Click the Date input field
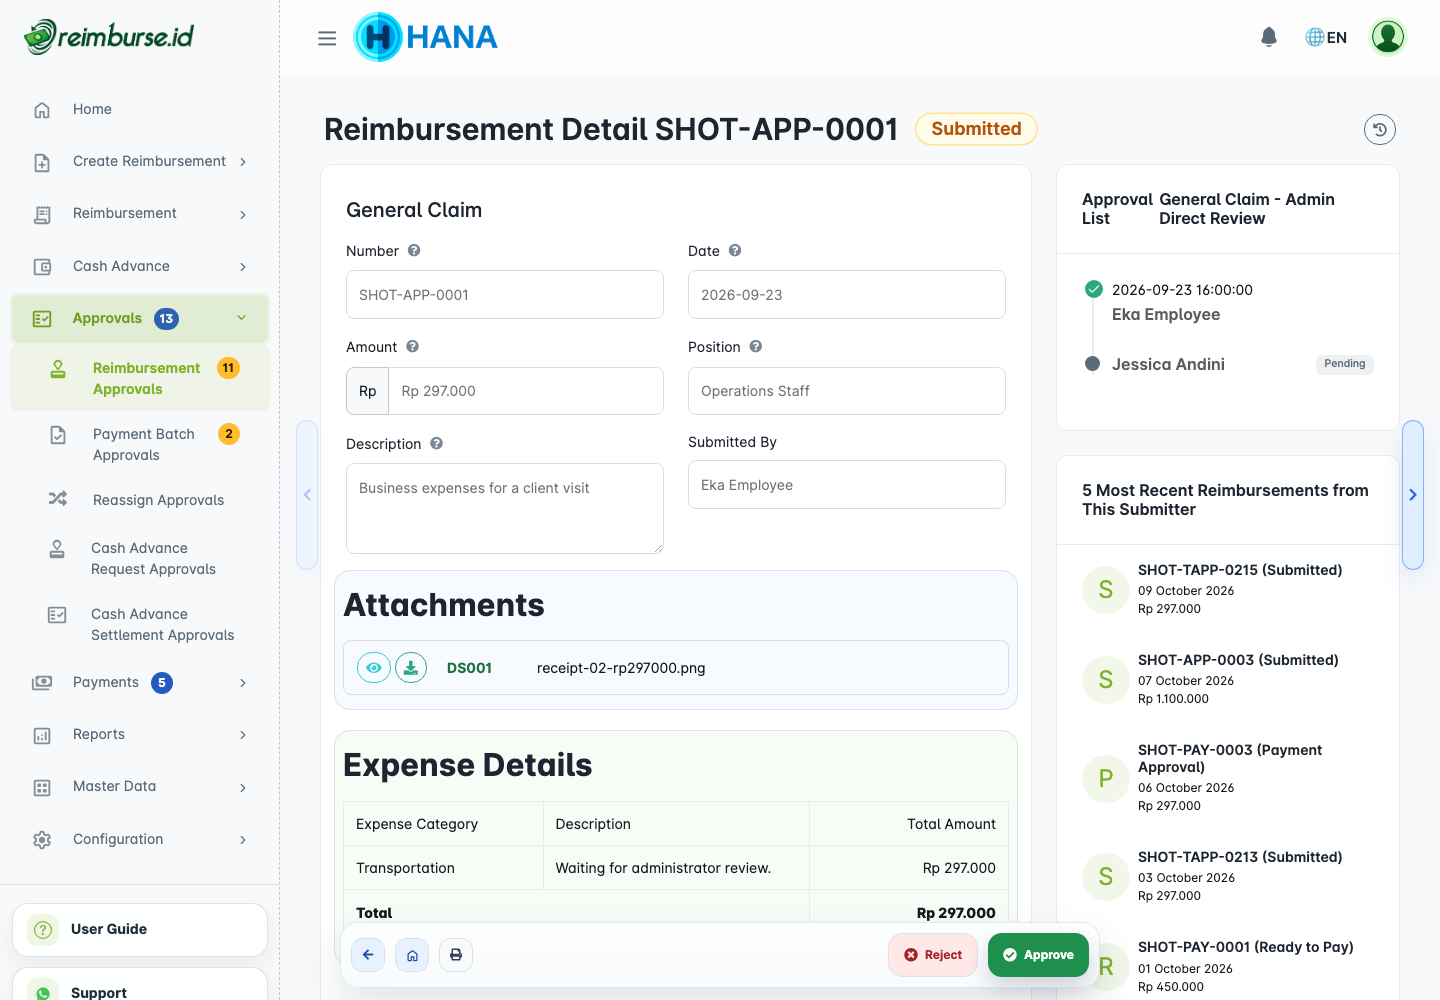 (847, 295)
